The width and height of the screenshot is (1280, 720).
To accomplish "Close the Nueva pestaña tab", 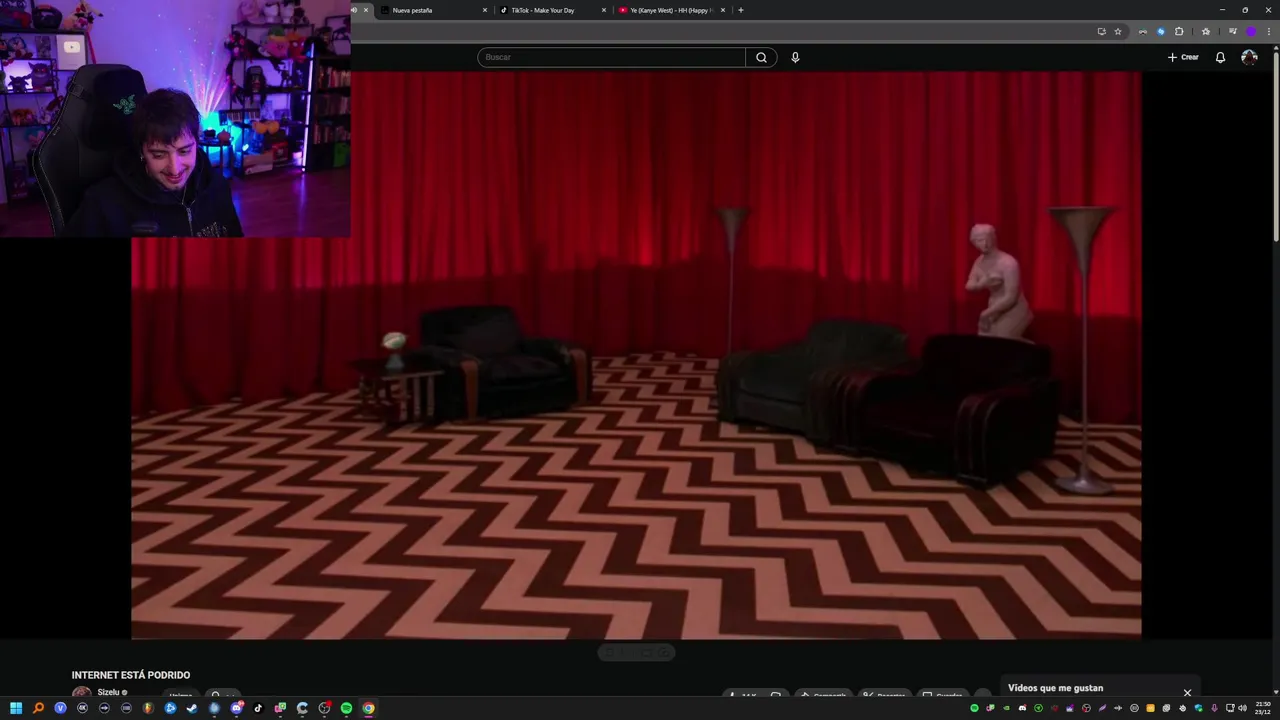I will tap(485, 10).
